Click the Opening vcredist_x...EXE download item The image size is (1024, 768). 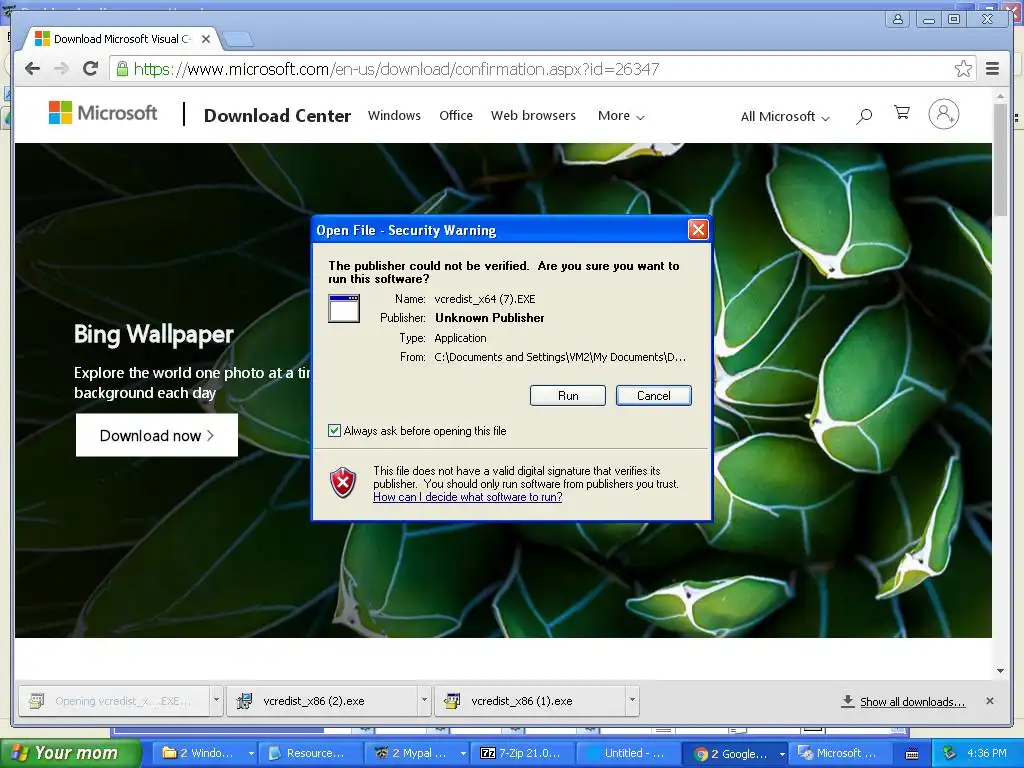coord(114,701)
